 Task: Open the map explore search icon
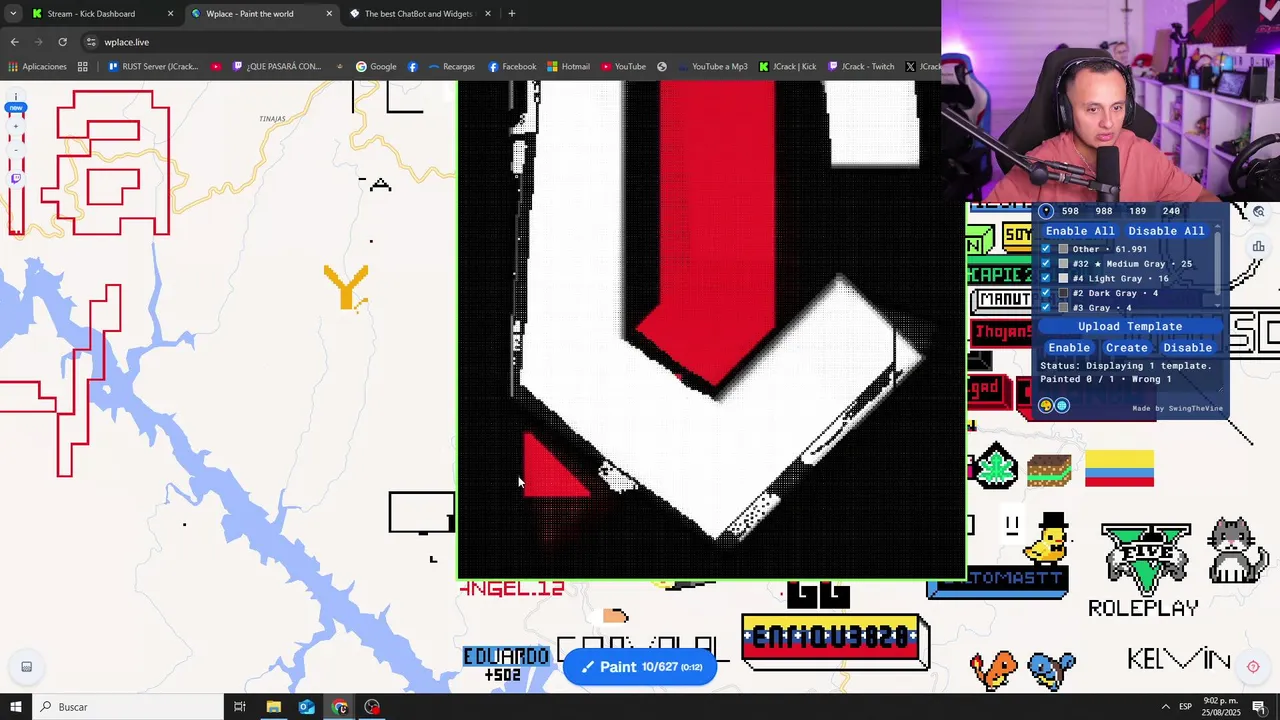[1259, 212]
